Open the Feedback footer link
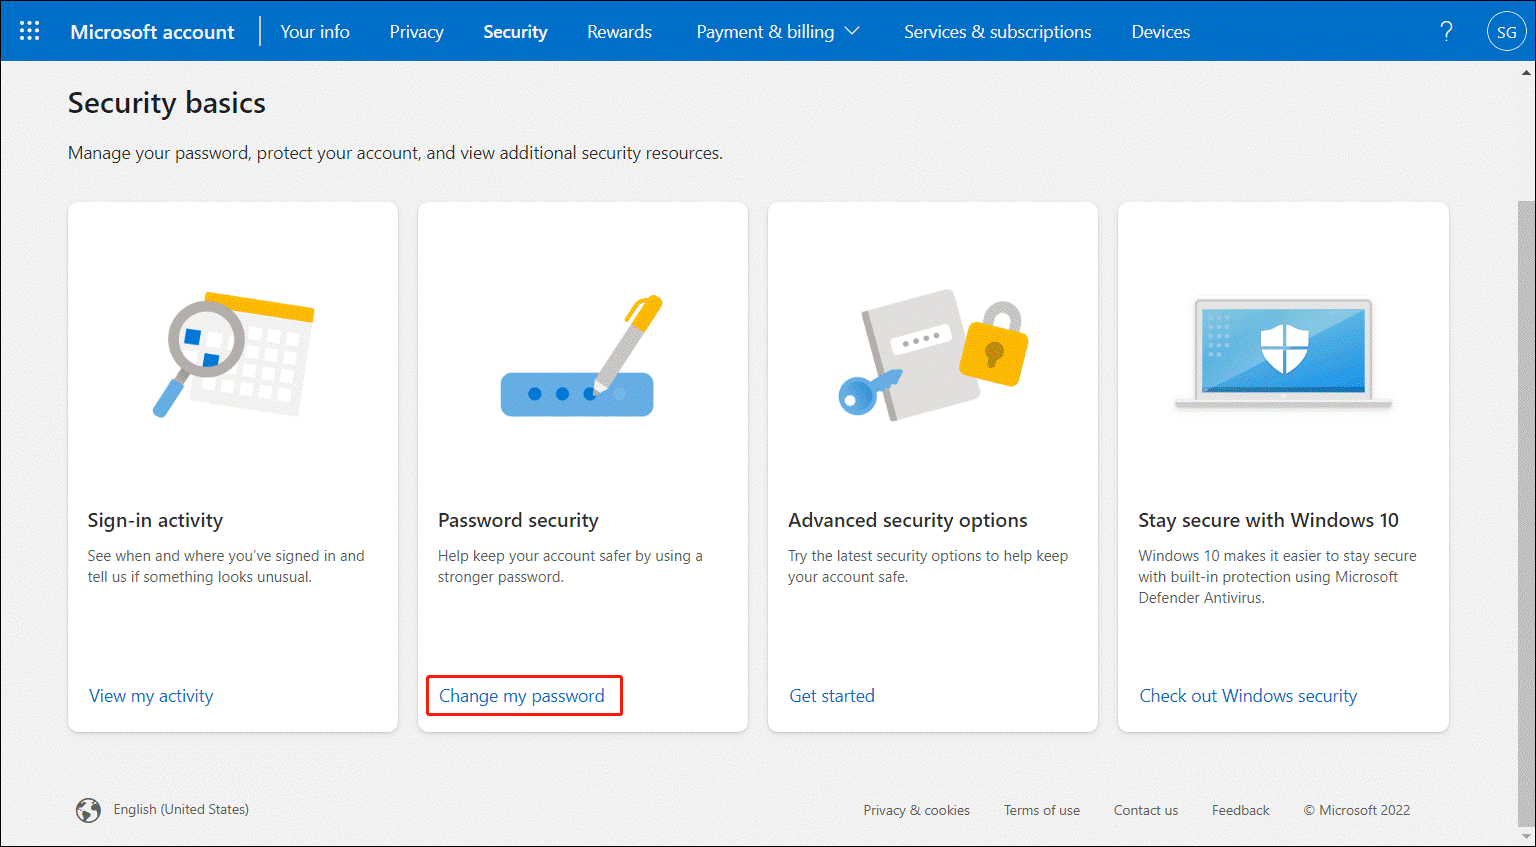The image size is (1536, 847). click(x=1240, y=810)
